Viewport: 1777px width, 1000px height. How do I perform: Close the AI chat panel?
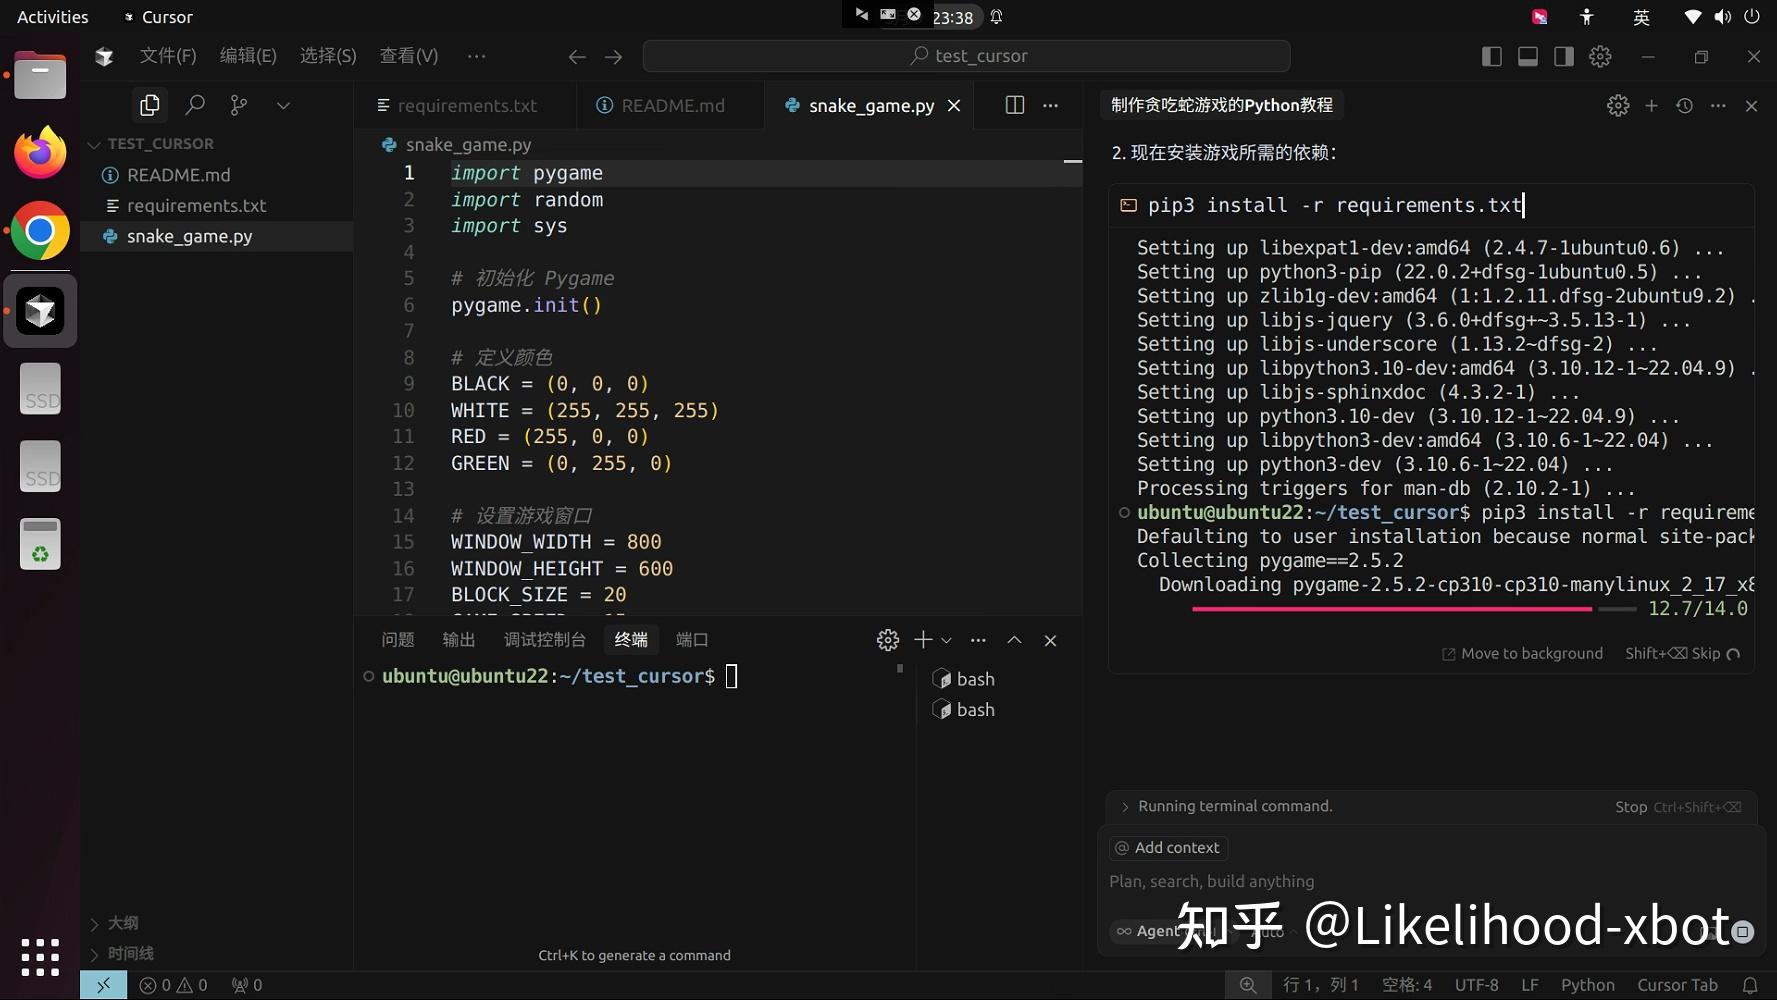coord(1751,105)
